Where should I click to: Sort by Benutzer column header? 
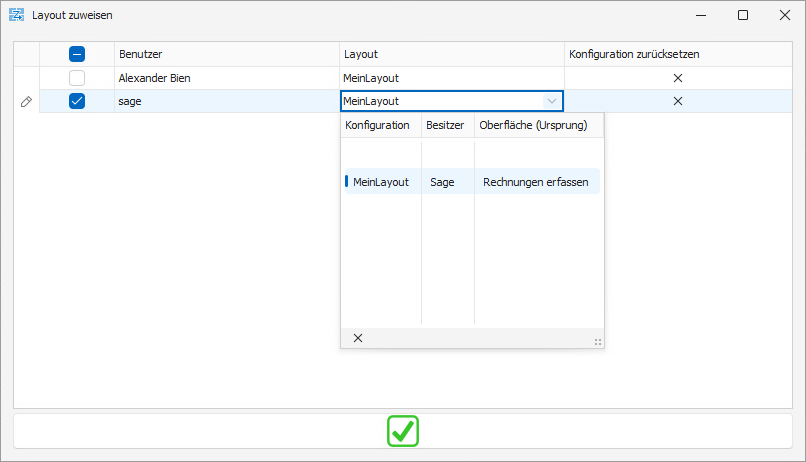click(x=226, y=54)
